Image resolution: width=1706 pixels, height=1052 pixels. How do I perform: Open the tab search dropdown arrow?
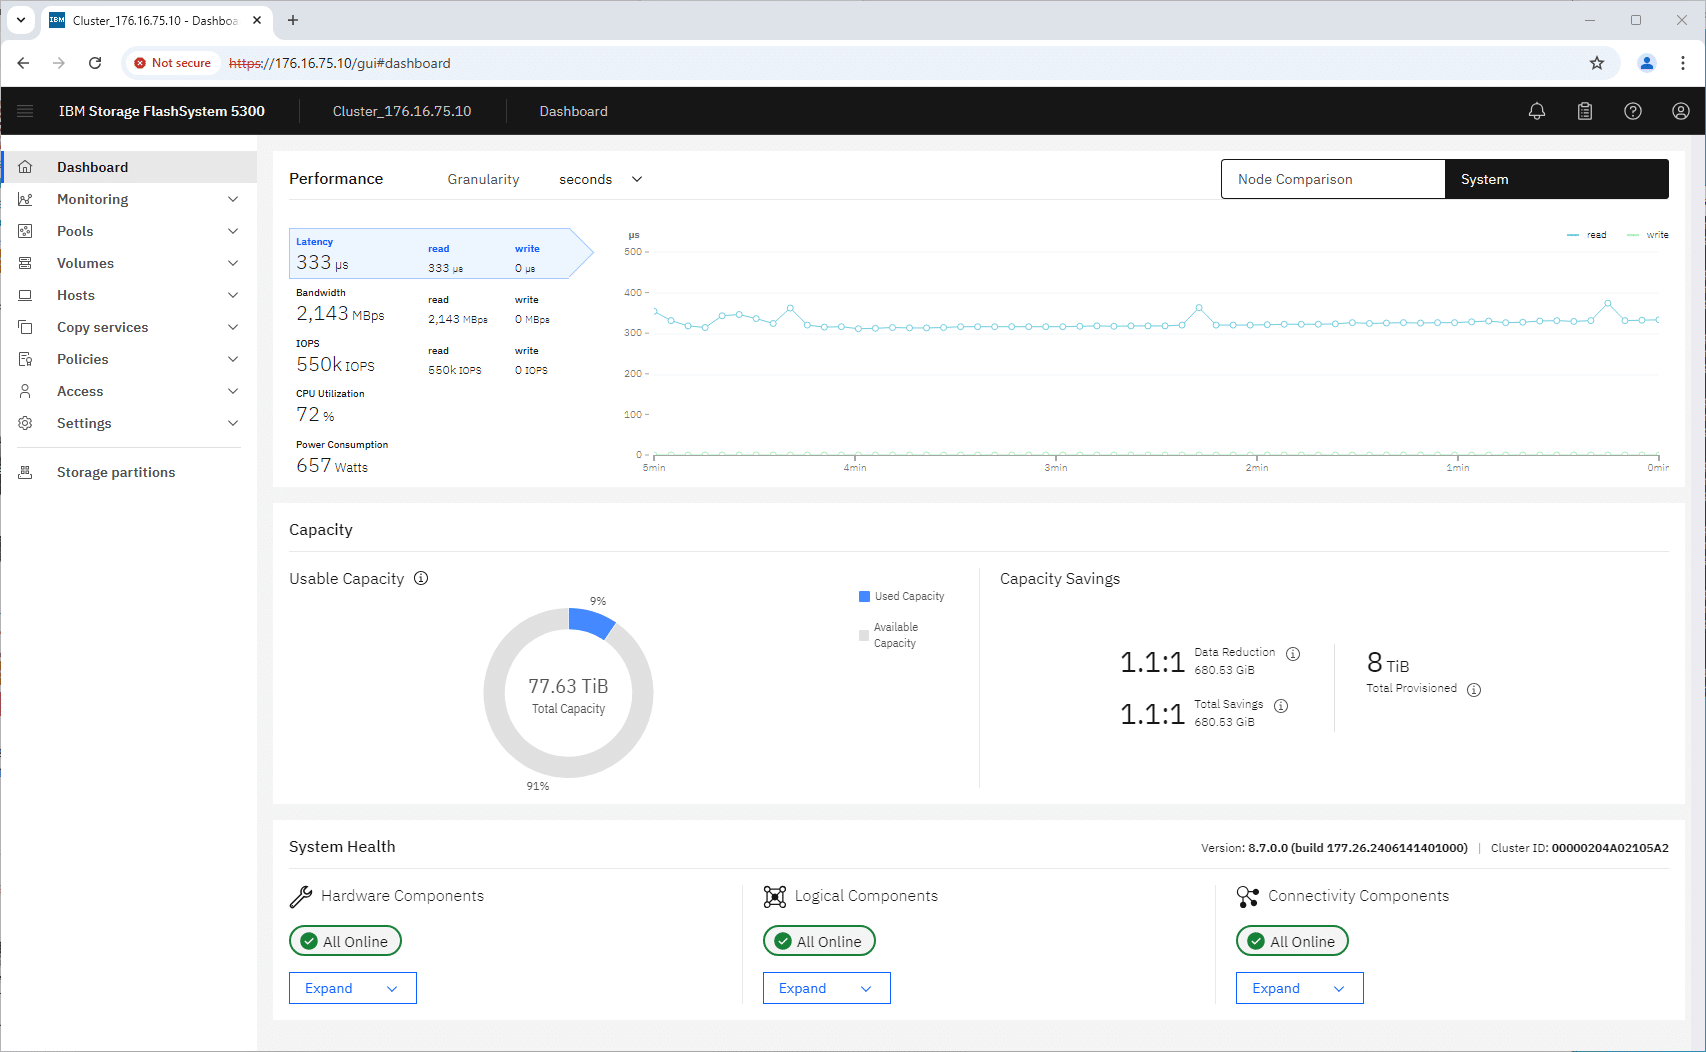[21, 20]
